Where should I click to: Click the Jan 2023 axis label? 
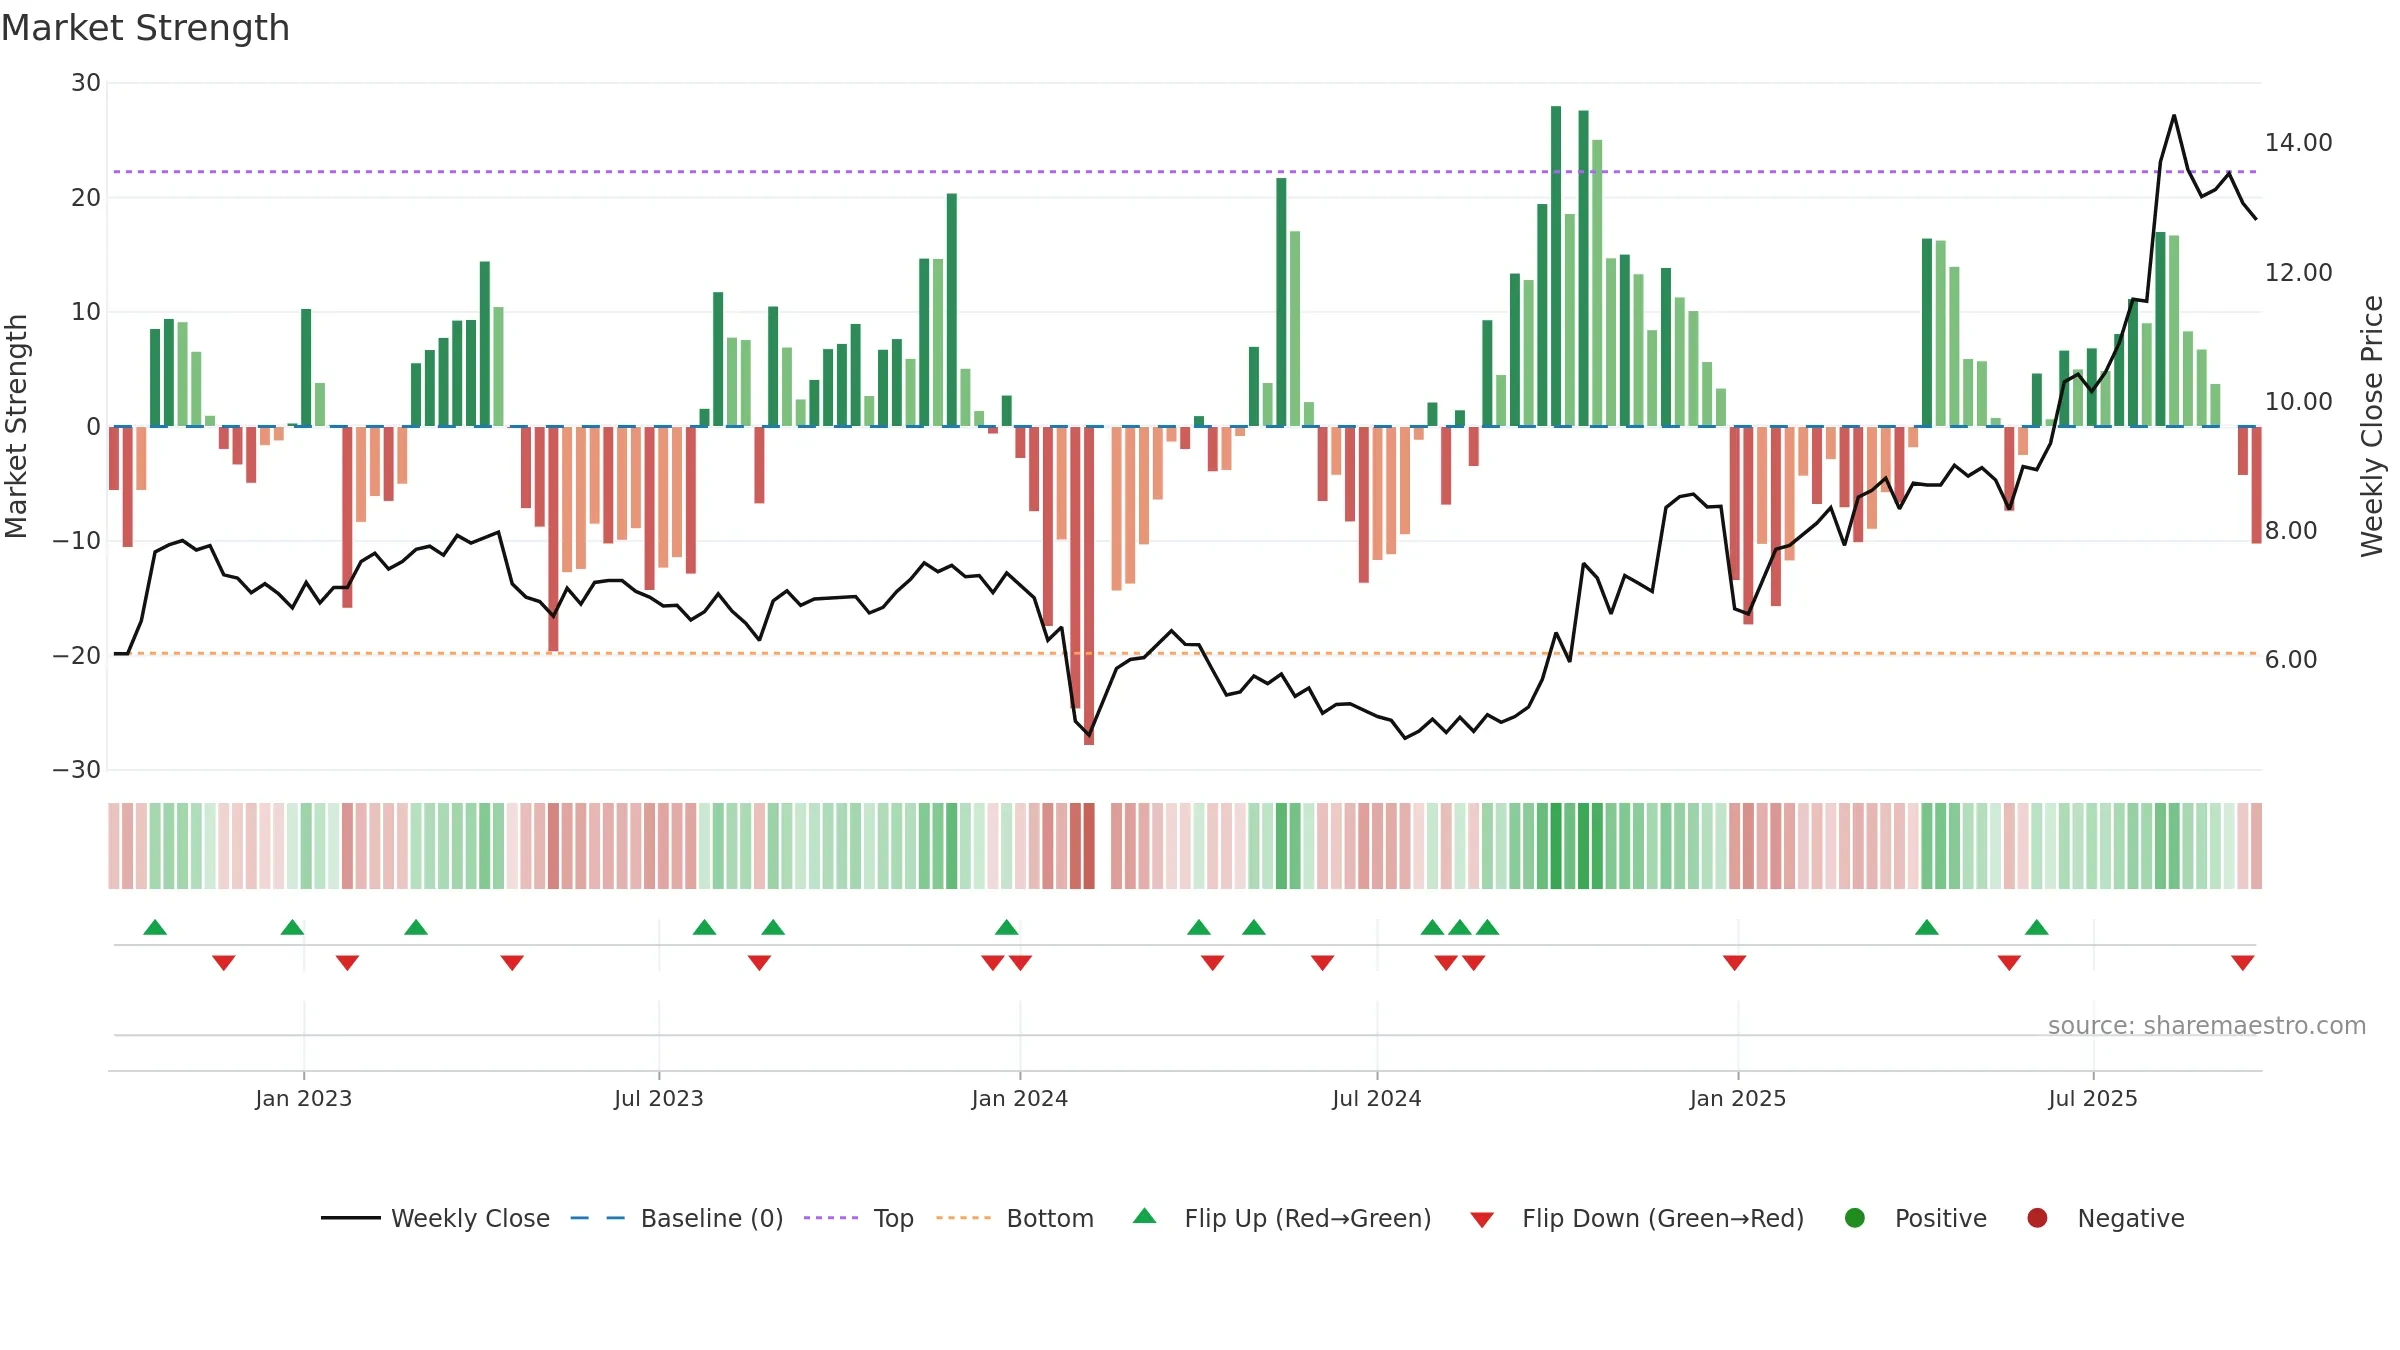tap(303, 1098)
